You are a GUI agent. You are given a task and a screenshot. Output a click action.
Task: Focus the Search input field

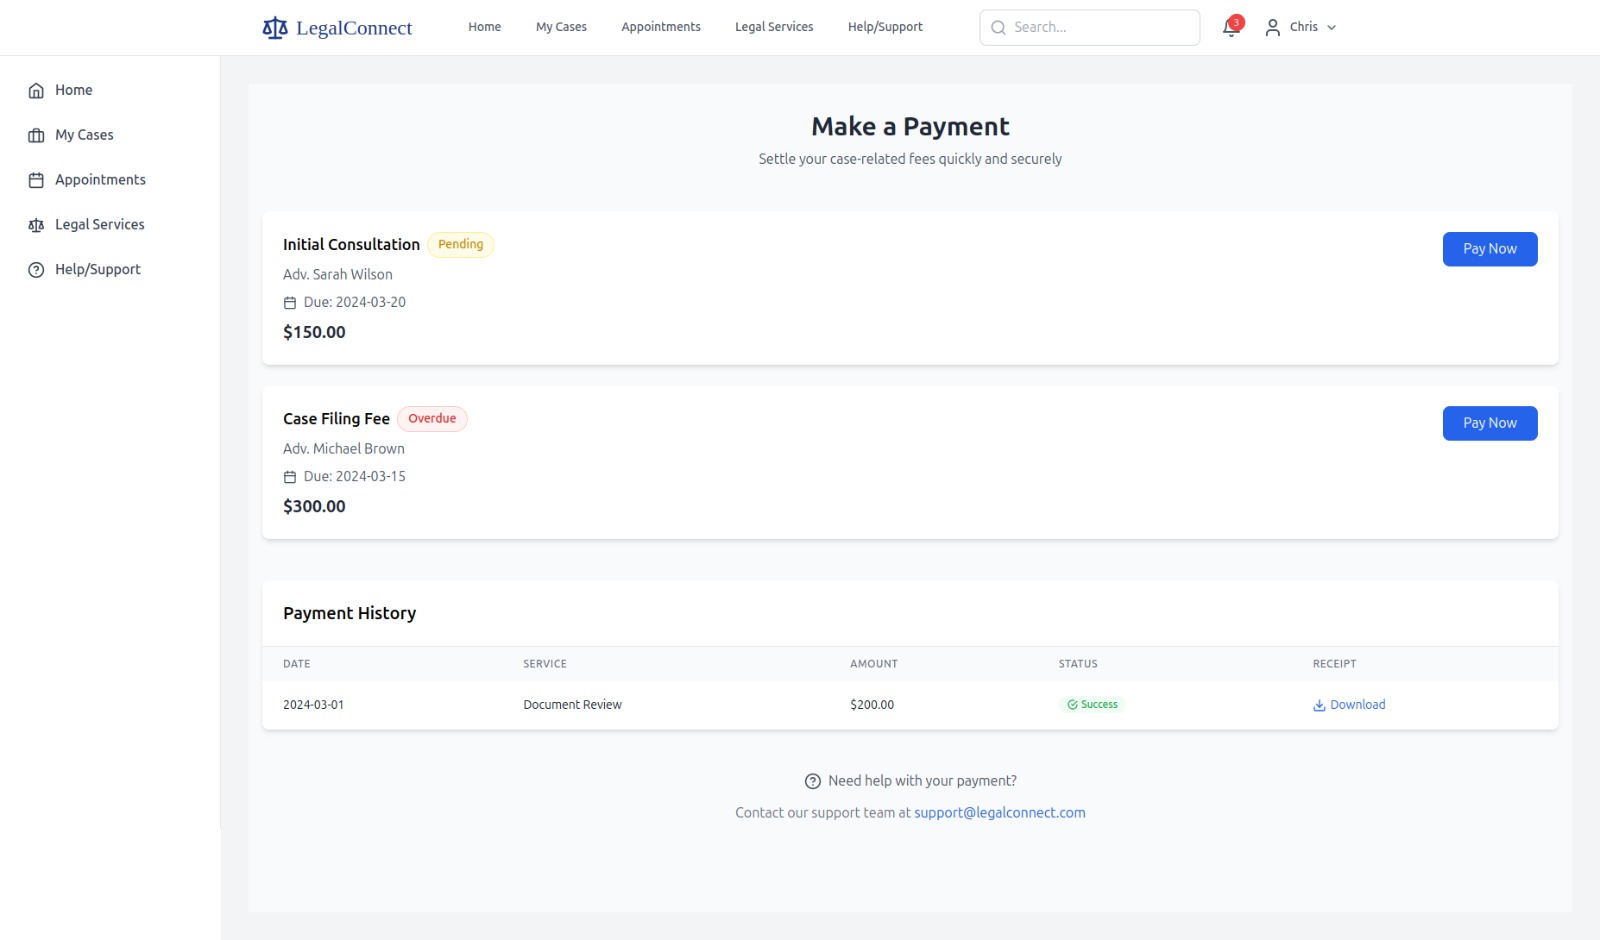(x=1090, y=28)
